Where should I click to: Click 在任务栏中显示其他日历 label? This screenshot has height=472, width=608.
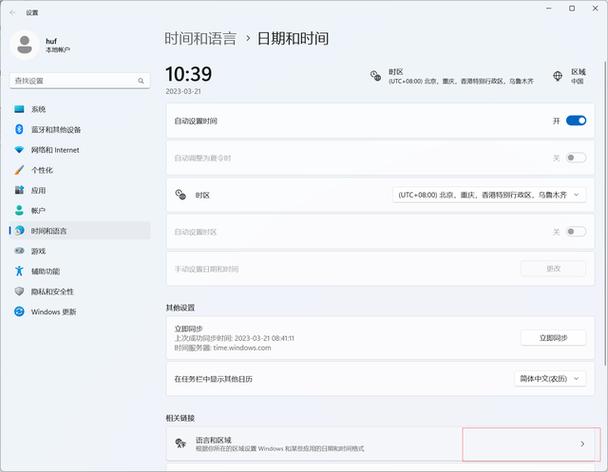[213, 379]
